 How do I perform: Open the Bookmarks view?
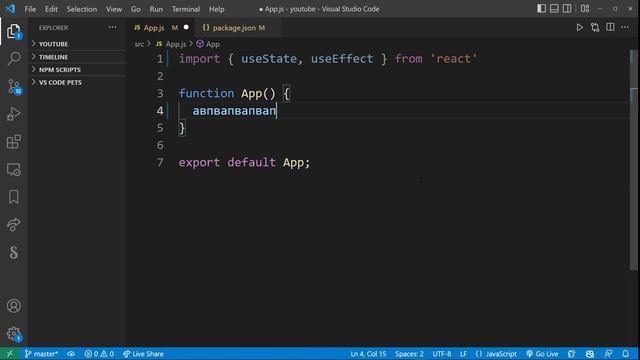(x=13, y=197)
